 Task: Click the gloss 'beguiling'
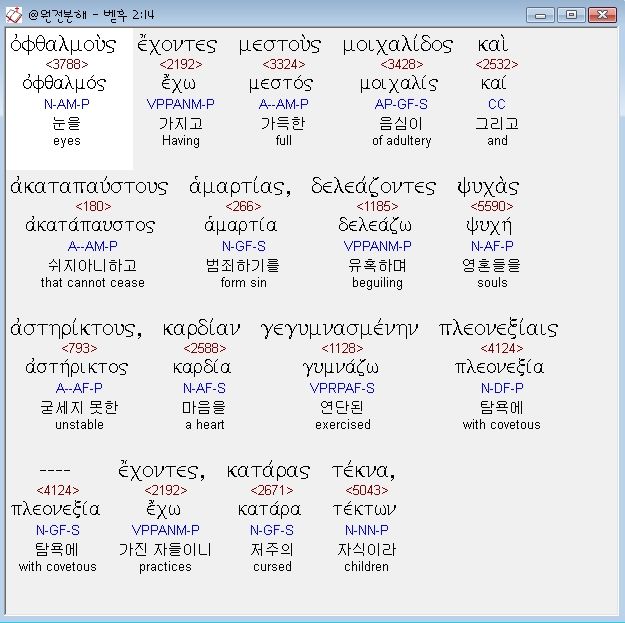point(377,283)
